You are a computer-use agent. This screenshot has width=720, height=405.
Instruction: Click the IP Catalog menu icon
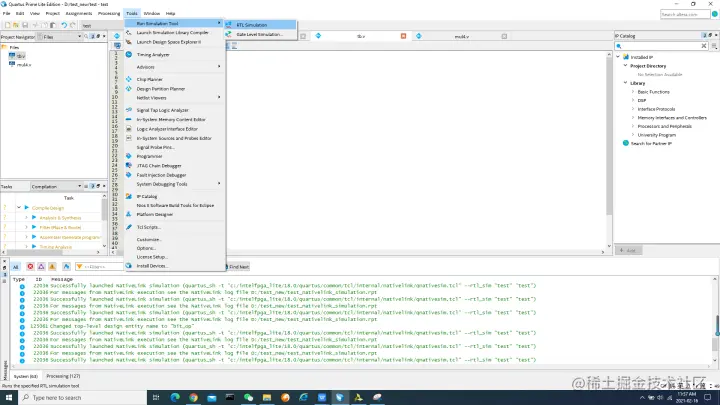coord(129,196)
